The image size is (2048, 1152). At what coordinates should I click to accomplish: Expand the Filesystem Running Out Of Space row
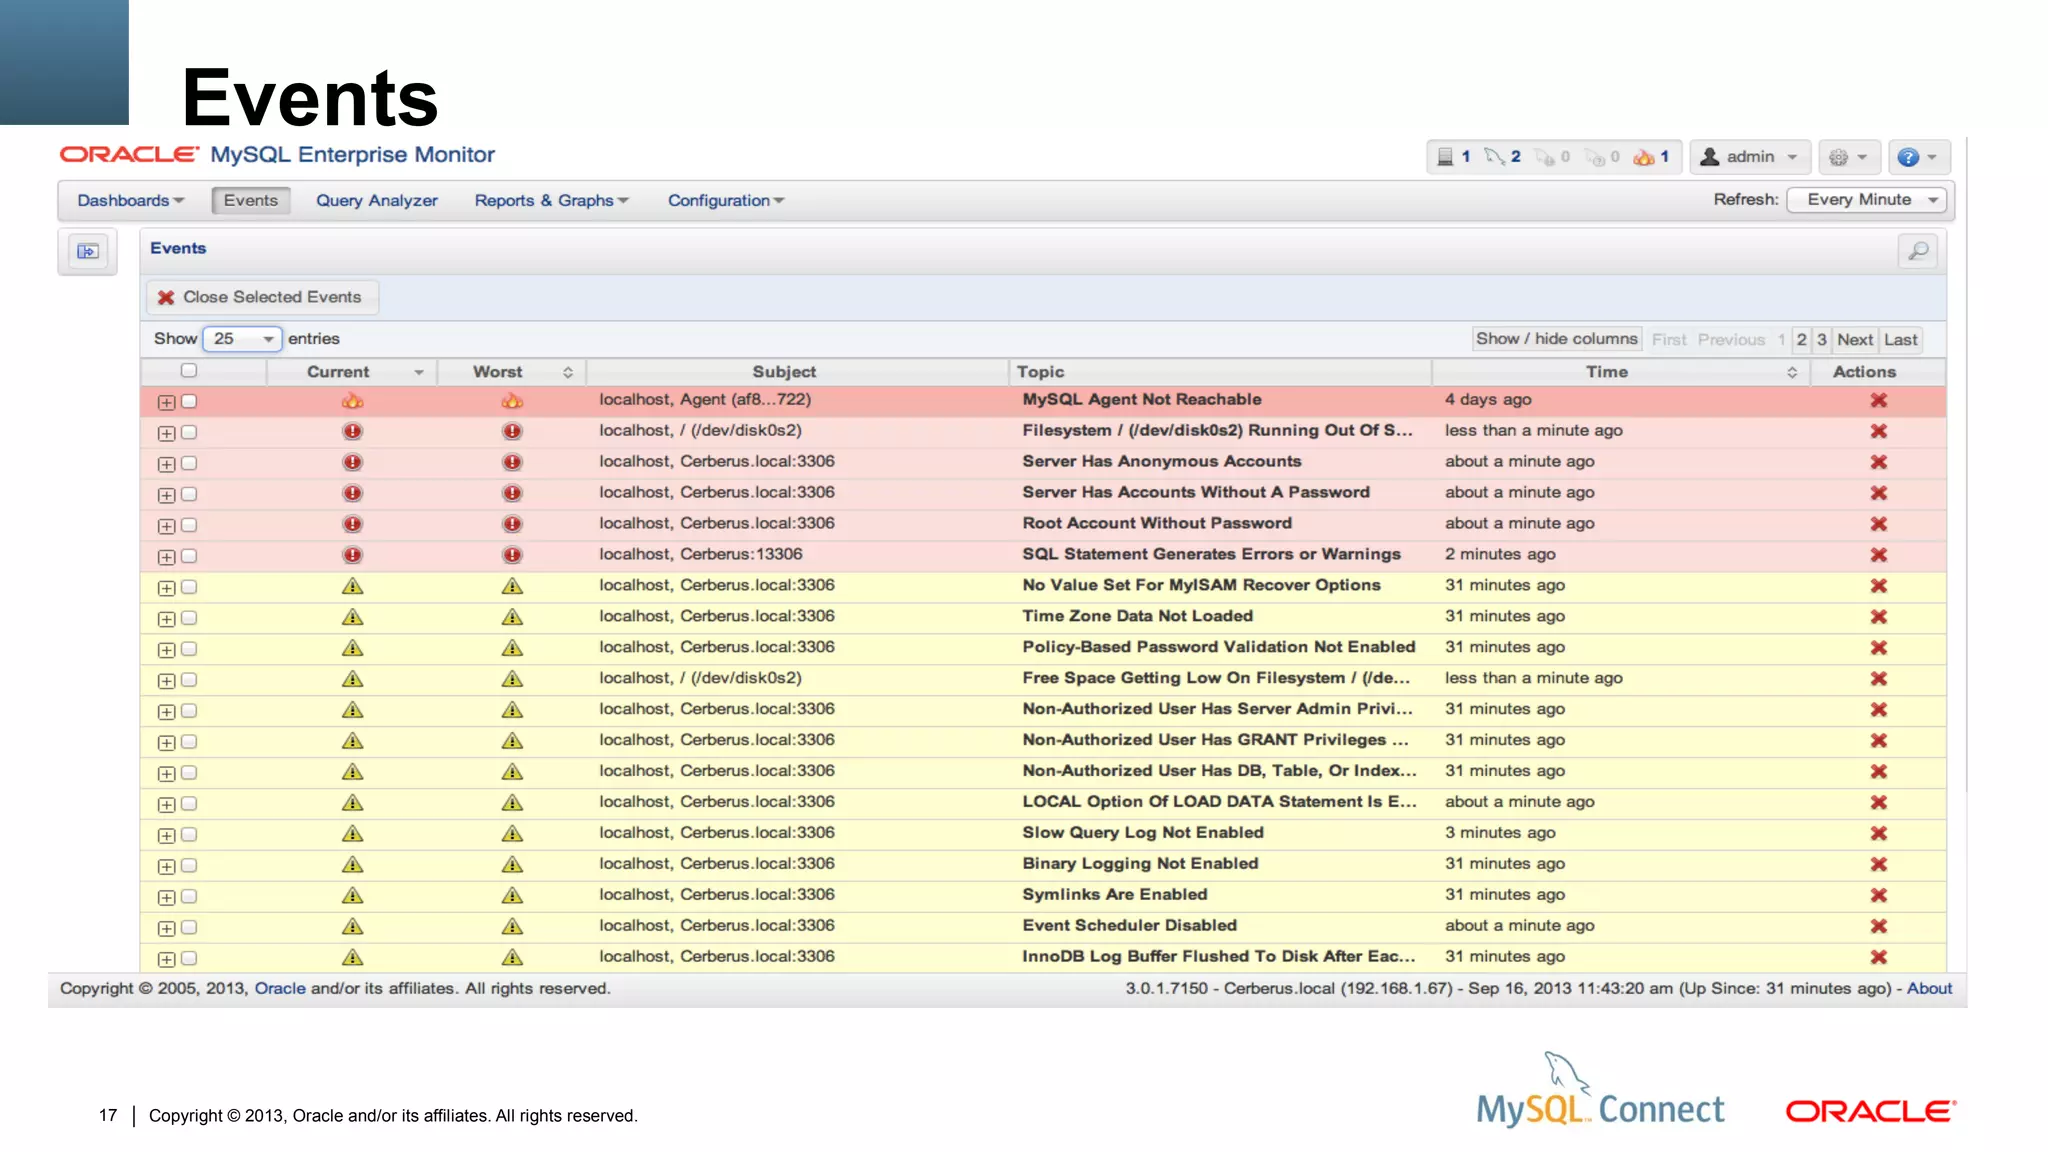[x=166, y=433]
